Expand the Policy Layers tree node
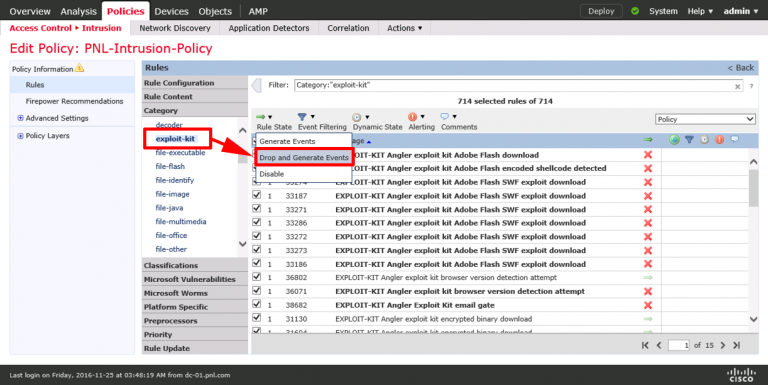 [x=20, y=136]
